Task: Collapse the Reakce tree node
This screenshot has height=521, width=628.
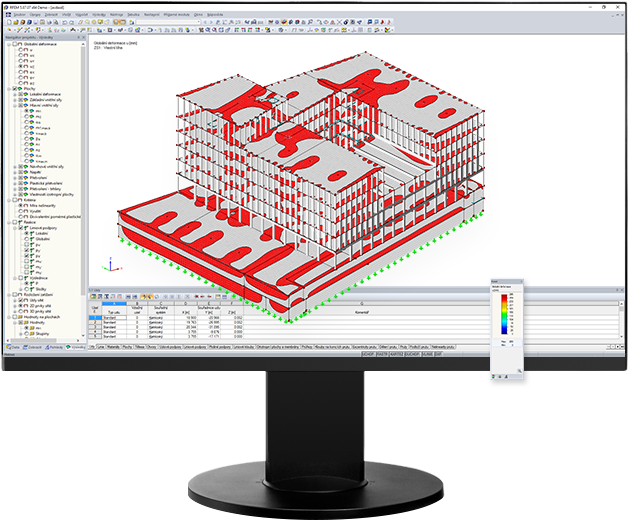Action: [9, 222]
